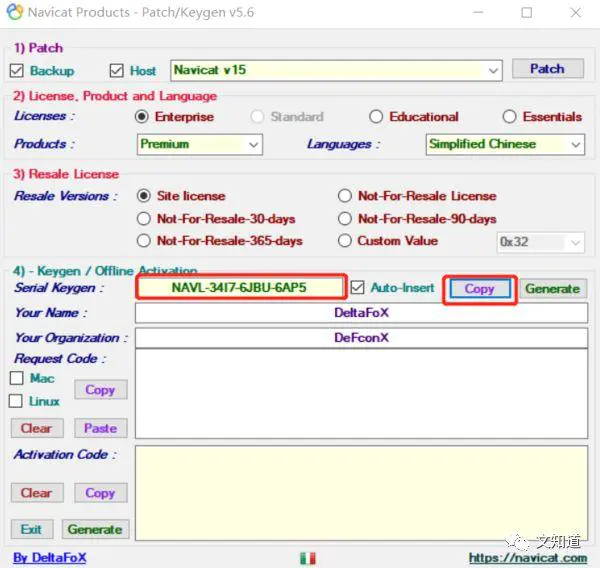Image resolution: width=600 pixels, height=568 pixels.
Task: Generate the activation code
Action: click(x=96, y=529)
